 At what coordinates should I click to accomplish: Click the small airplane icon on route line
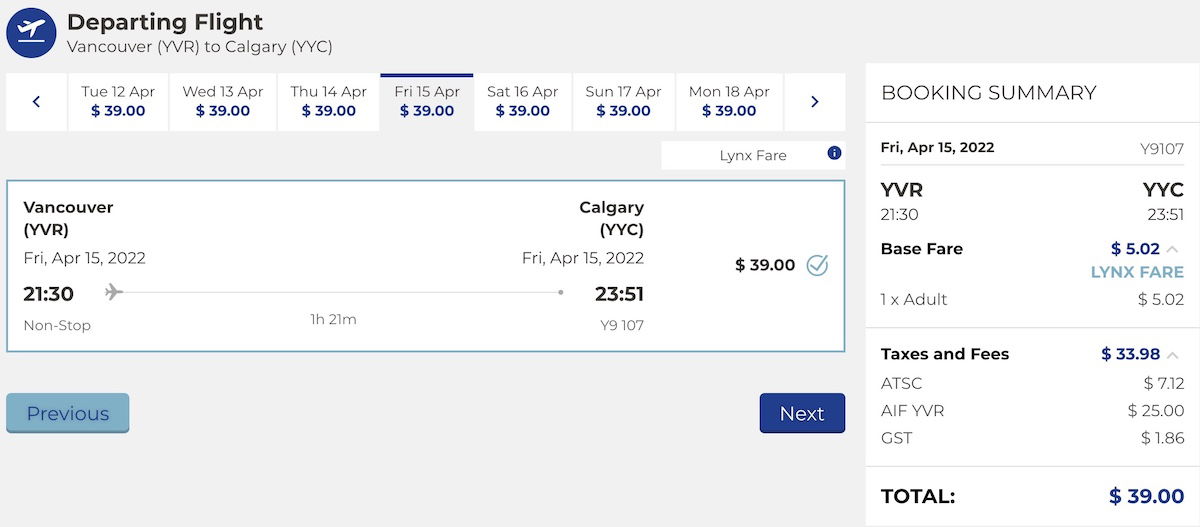pyautogui.click(x=114, y=292)
